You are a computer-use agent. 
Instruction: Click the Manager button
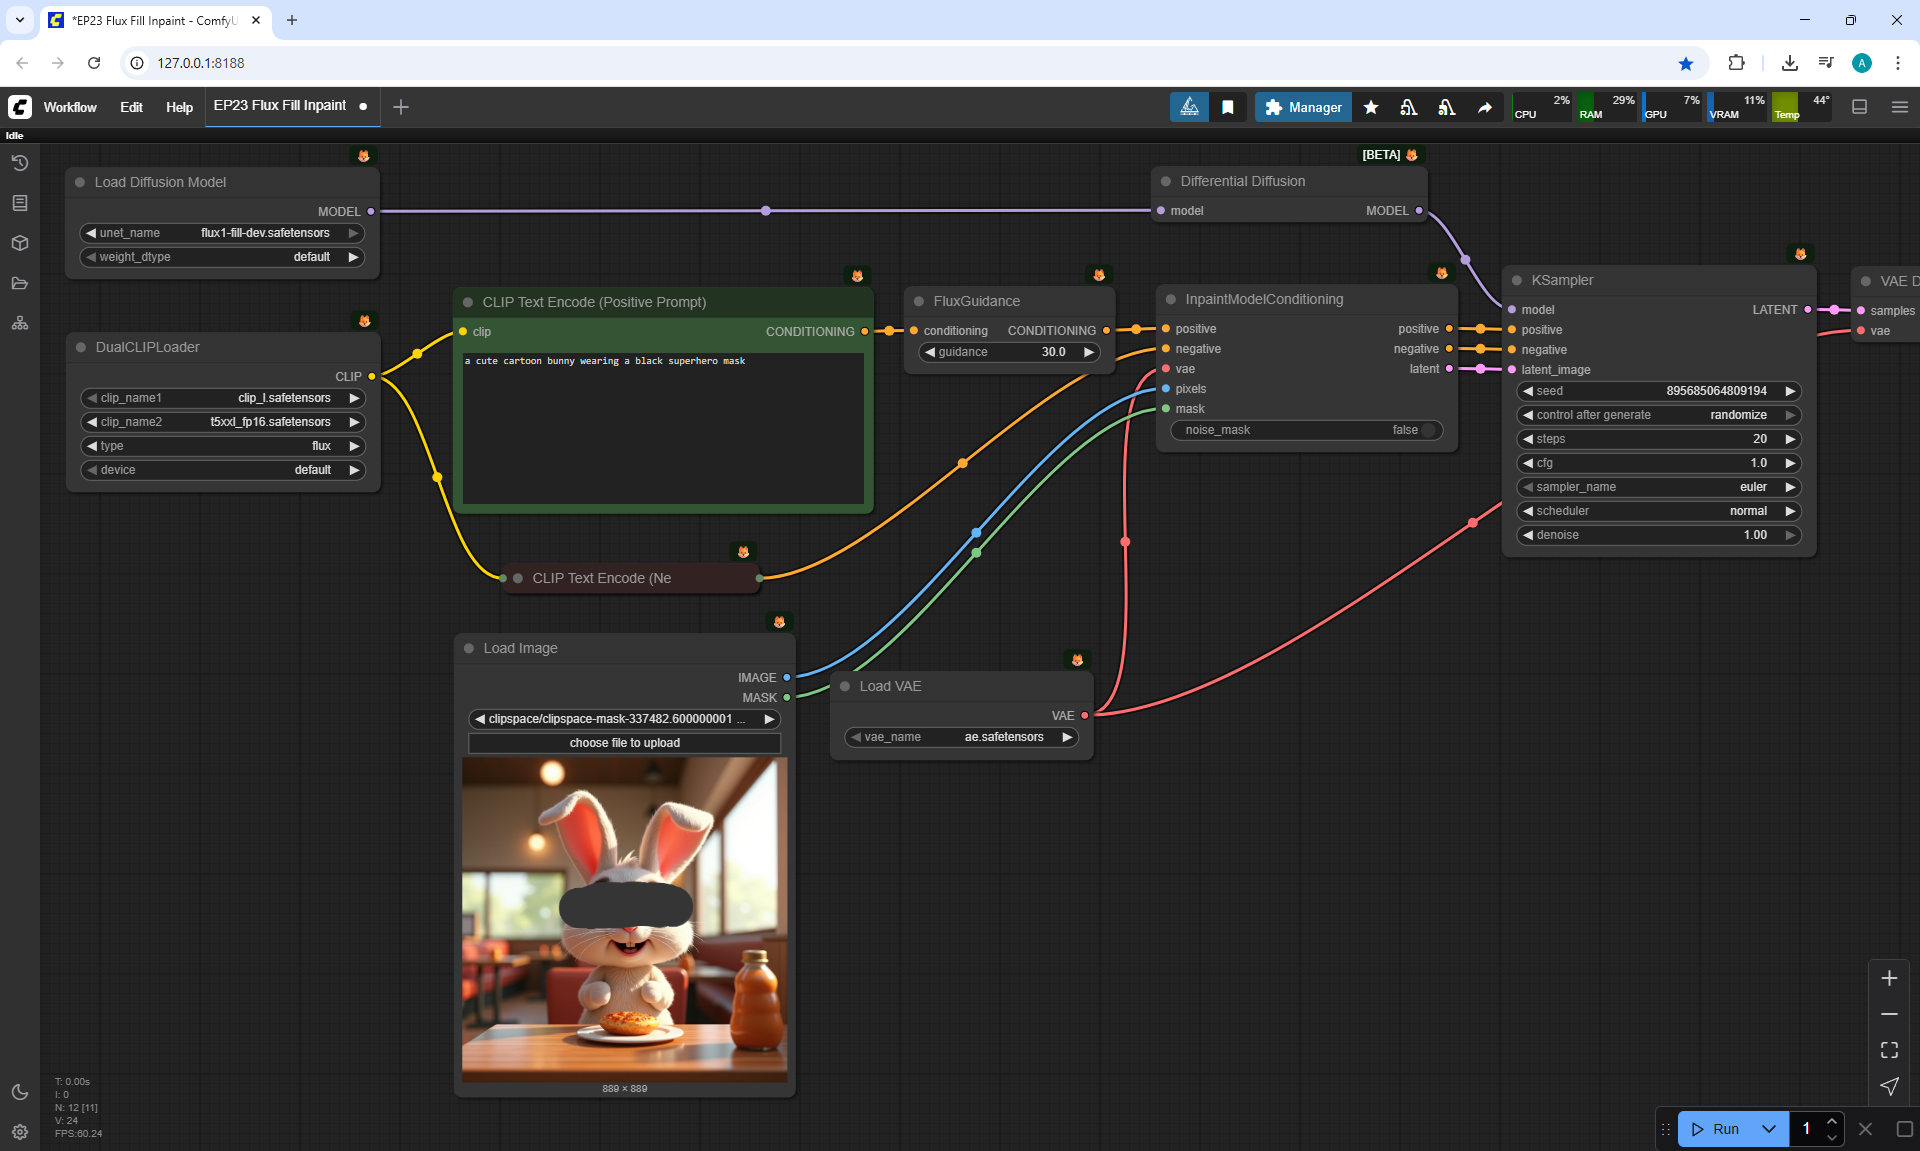[x=1303, y=107]
